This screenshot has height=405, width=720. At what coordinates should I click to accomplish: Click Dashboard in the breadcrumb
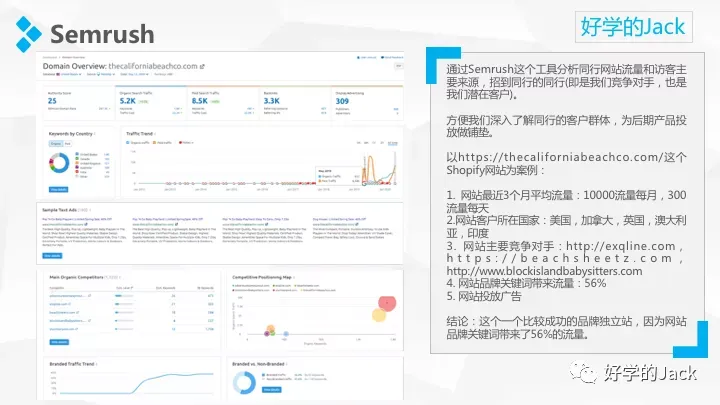tap(50, 57)
